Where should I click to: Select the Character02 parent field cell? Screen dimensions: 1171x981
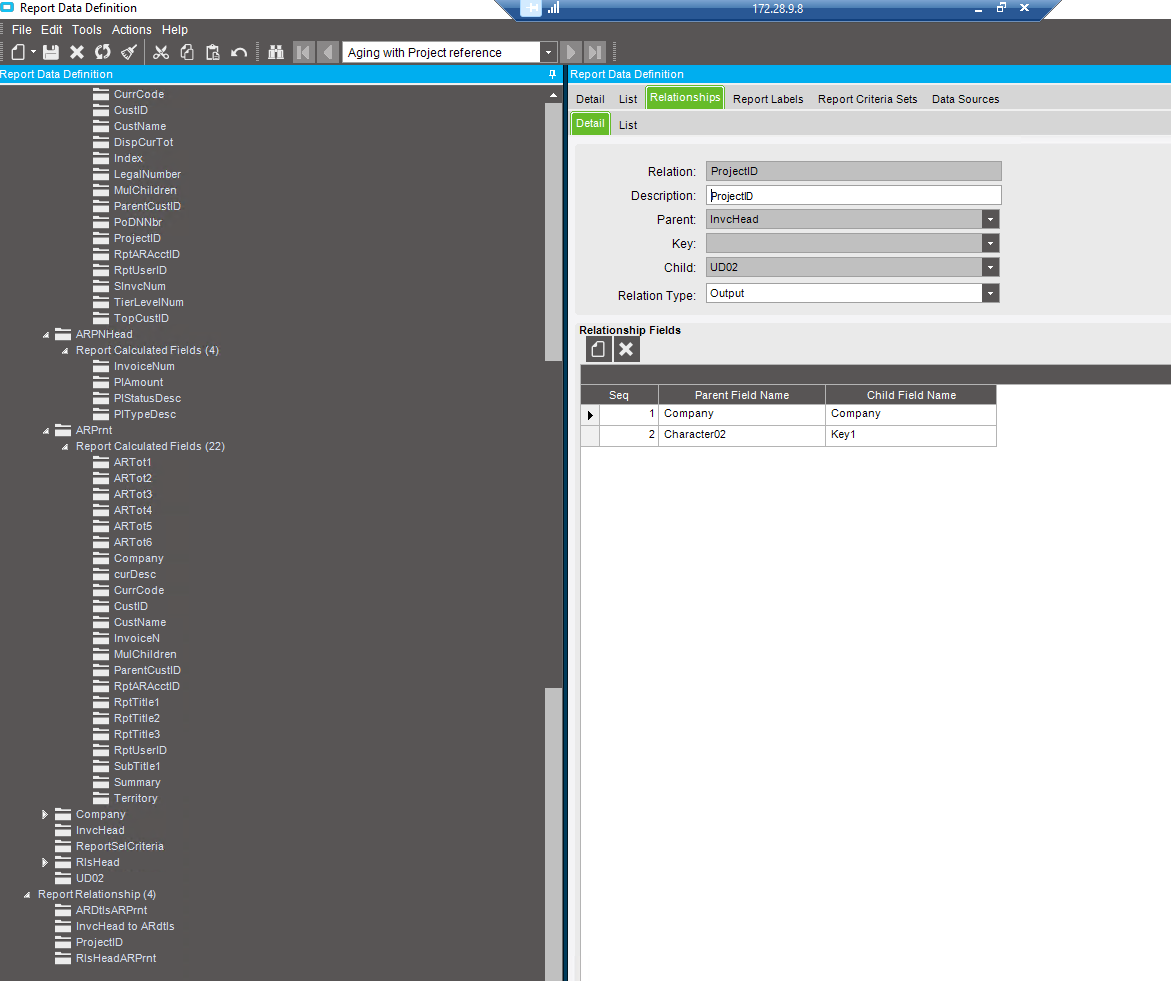pos(742,435)
